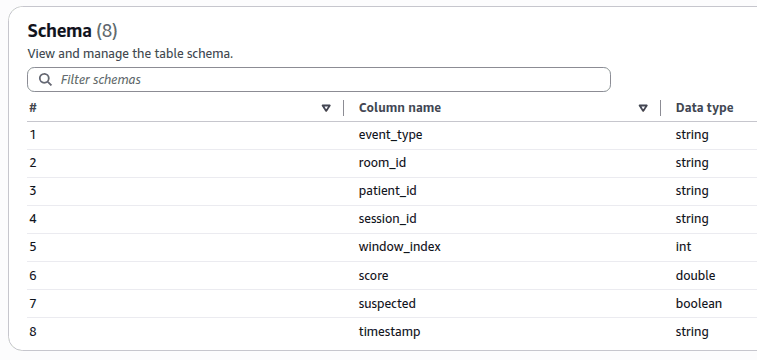Focus the Filter schemas input field
The height and width of the screenshot is (360, 757).
point(319,80)
